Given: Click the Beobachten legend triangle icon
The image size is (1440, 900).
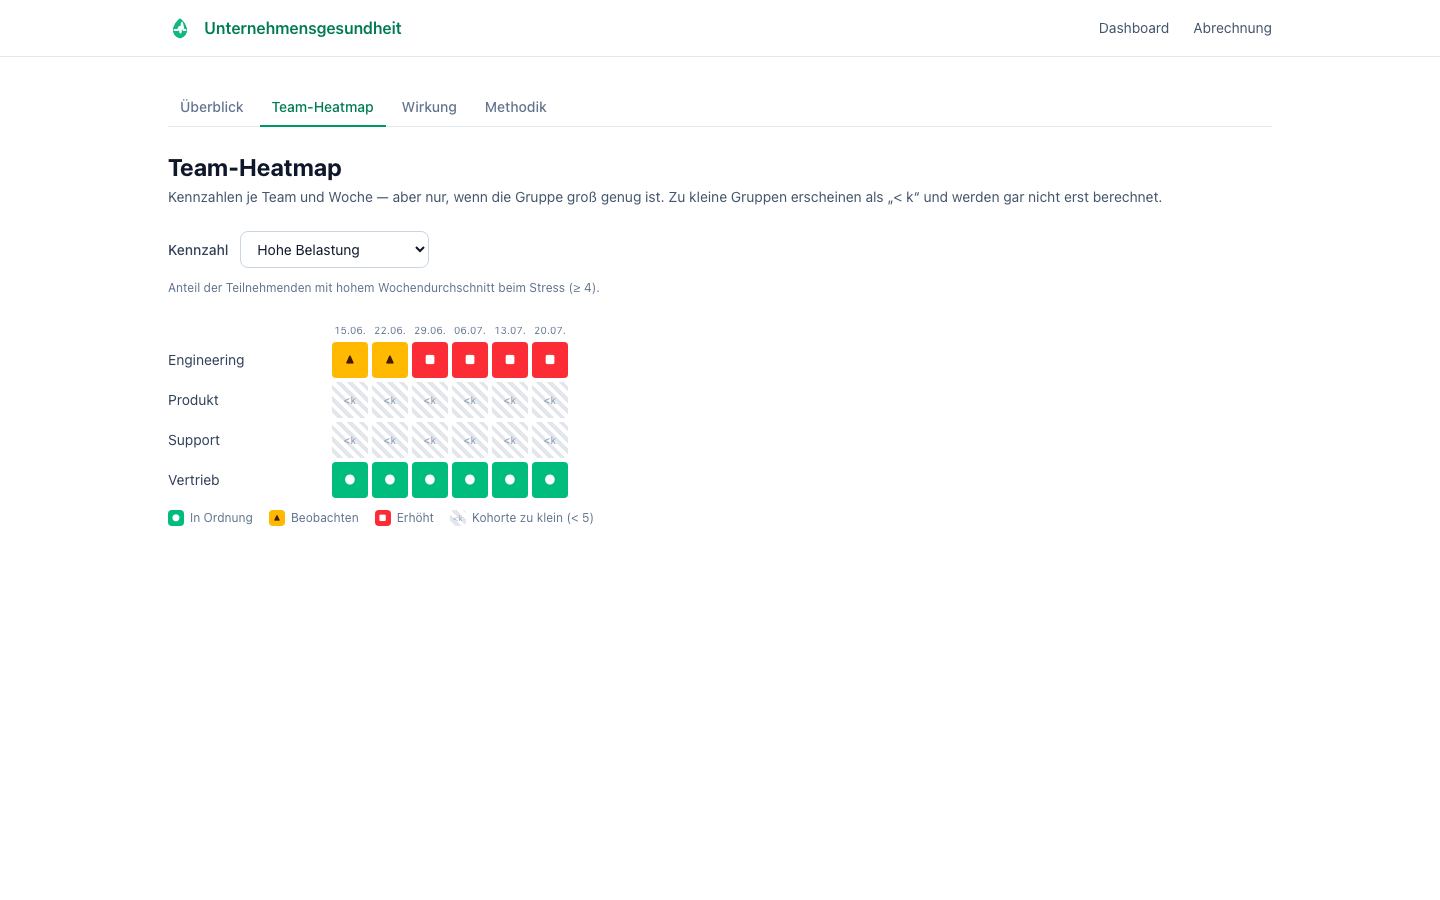Looking at the screenshot, I should point(277,518).
